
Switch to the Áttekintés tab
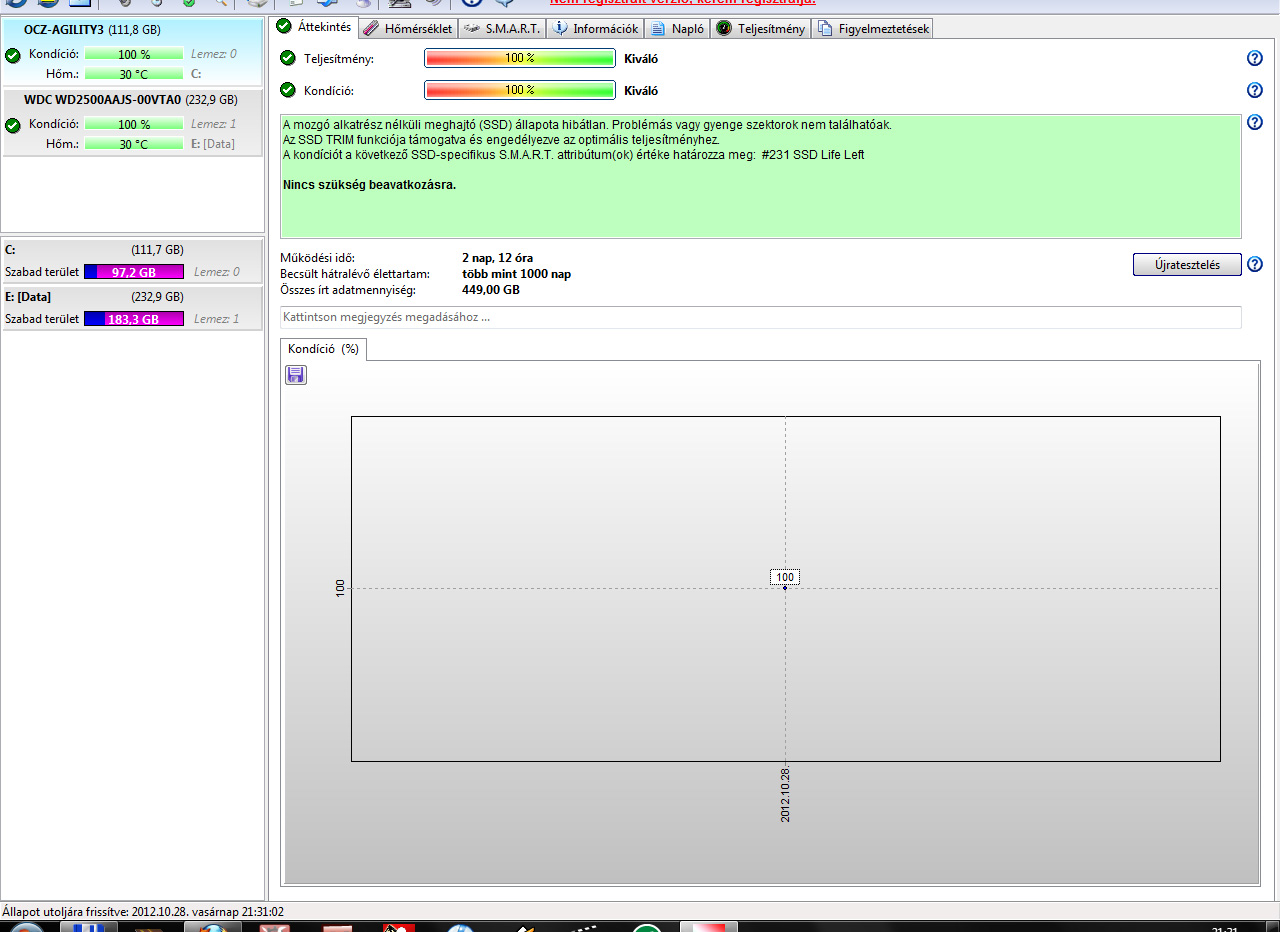[313, 27]
